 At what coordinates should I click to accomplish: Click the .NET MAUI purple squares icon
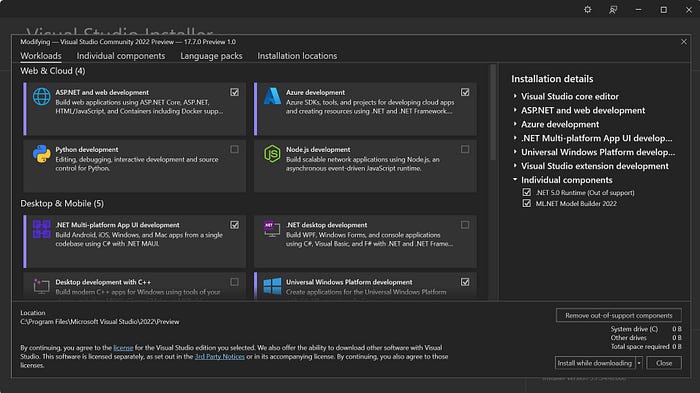42,229
